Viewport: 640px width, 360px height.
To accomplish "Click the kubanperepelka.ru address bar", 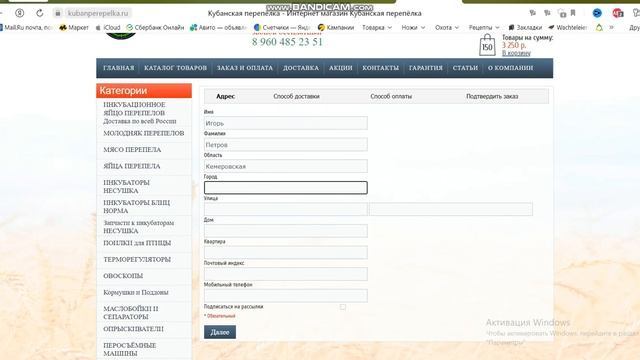I will pos(98,13).
